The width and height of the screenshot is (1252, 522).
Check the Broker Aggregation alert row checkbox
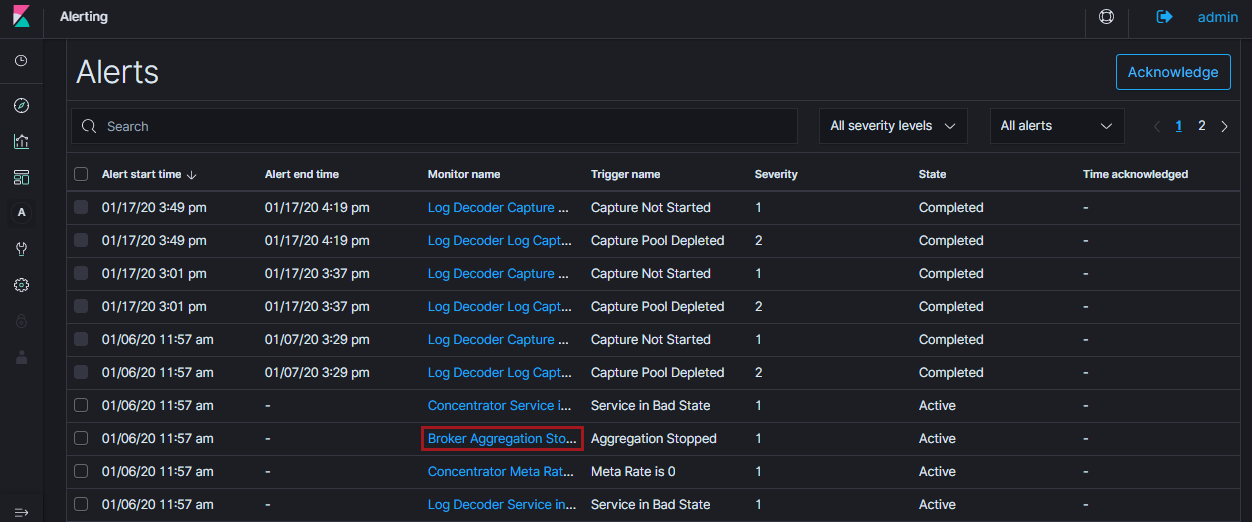coord(81,438)
